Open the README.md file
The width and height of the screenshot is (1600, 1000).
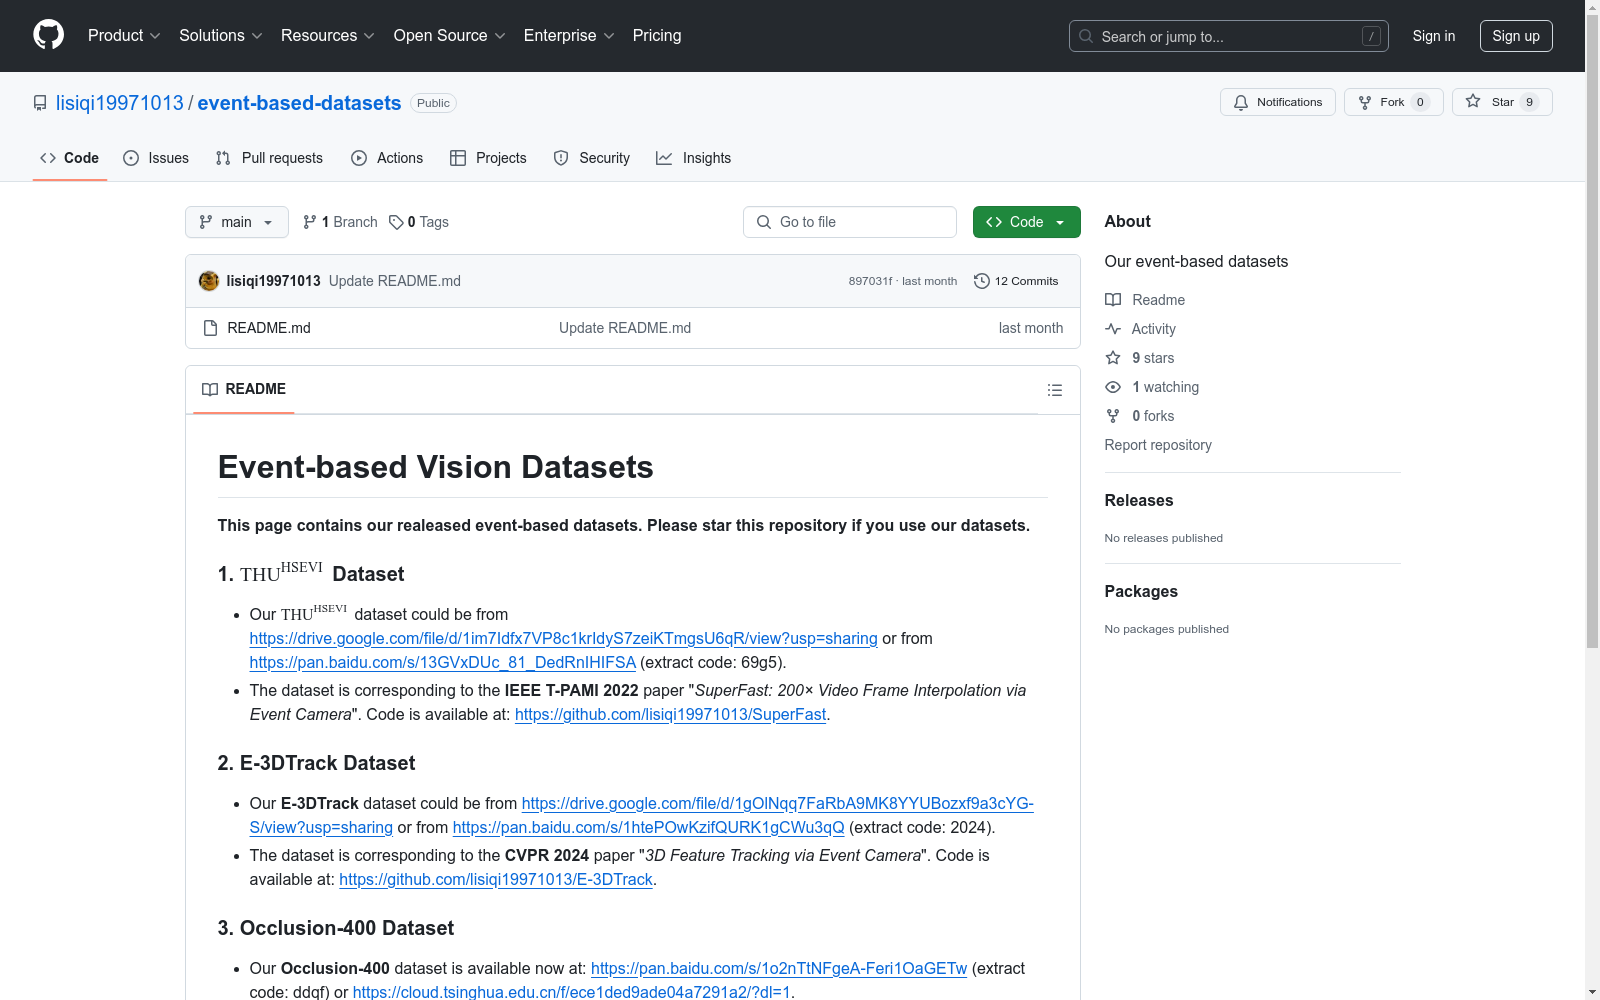pyautogui.click(x=269, y=328)
